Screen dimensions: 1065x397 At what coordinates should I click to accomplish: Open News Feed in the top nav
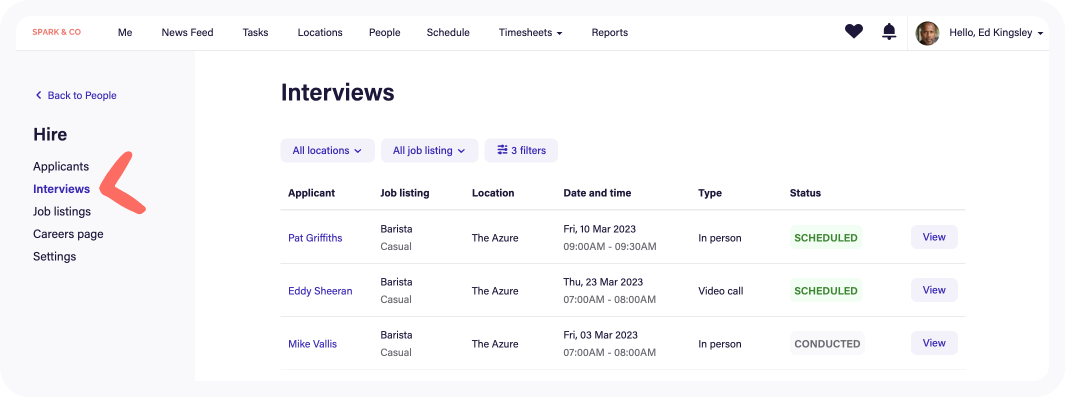(187, 33)
